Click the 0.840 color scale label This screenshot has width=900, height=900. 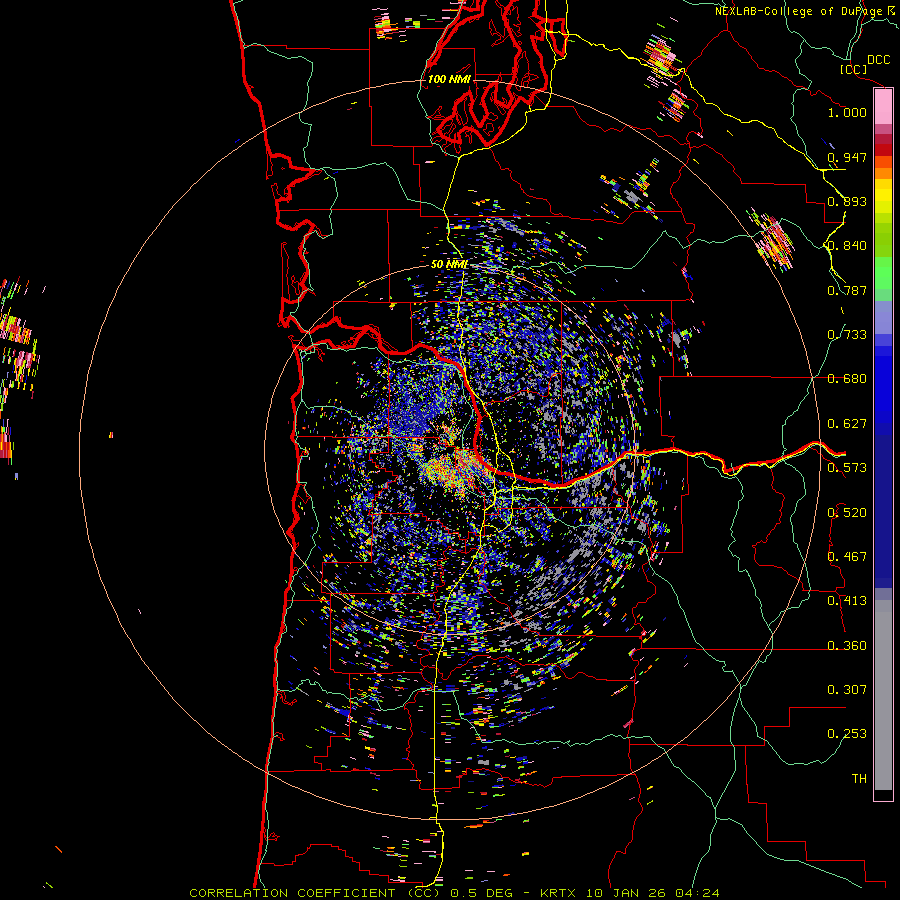tap(847, 245)
